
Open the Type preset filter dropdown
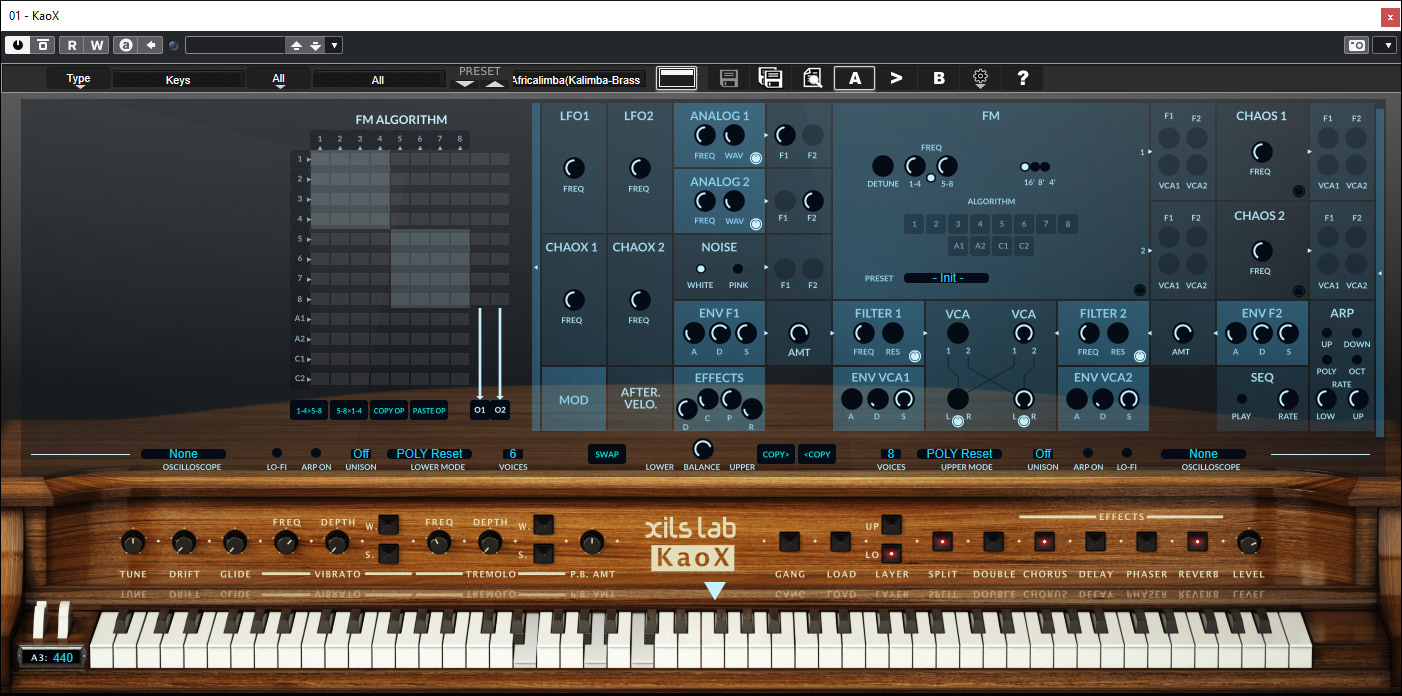[x=78, y=79]
